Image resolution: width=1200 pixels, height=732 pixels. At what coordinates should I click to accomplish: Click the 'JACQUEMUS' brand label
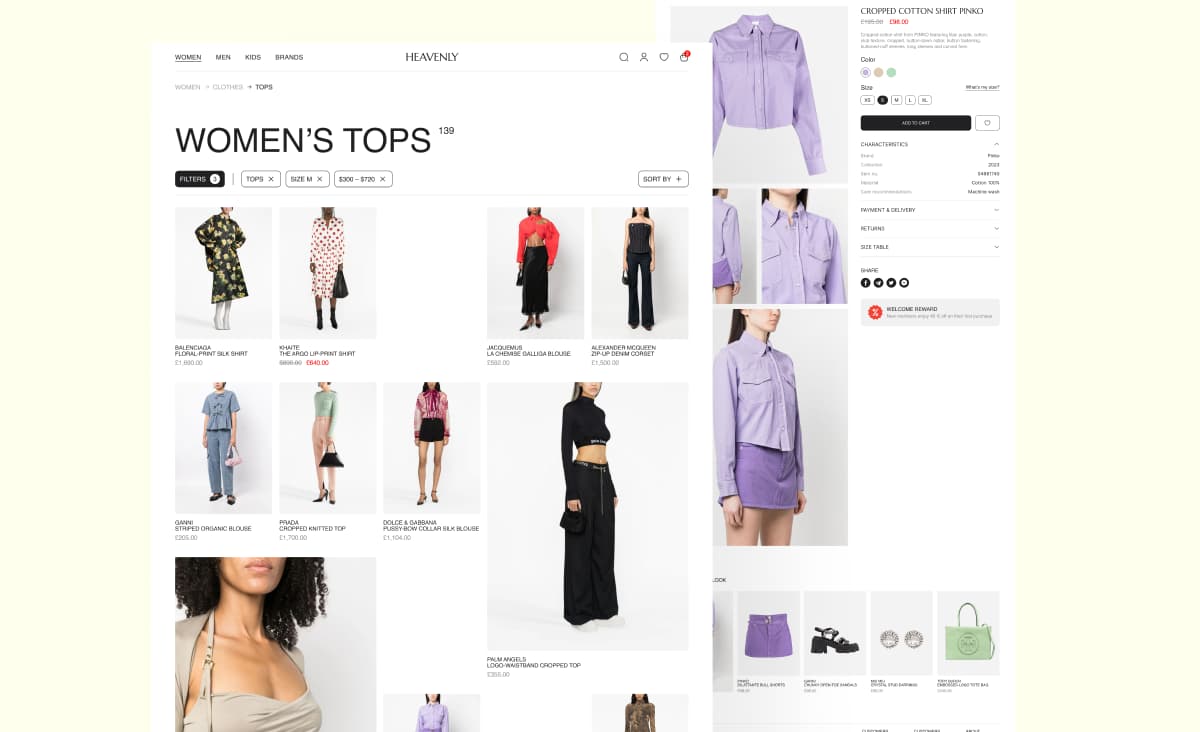(505, 348)
